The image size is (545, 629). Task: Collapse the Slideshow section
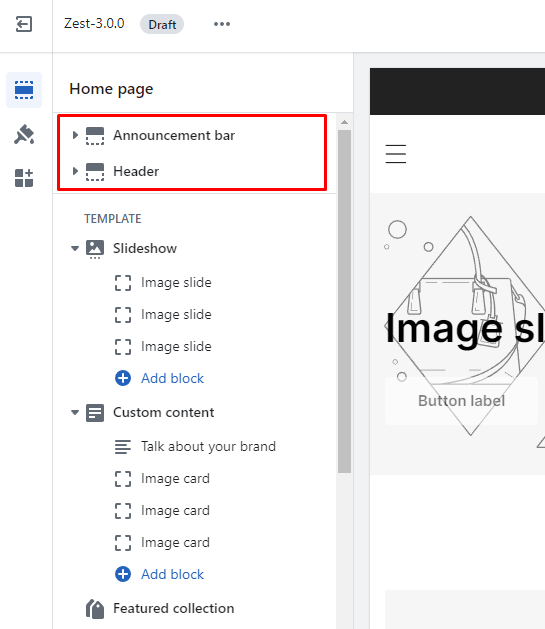click(x=75, y=248)
